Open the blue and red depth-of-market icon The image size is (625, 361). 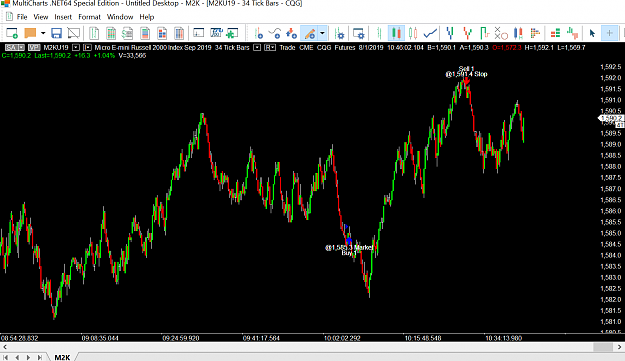click(145, 33)
